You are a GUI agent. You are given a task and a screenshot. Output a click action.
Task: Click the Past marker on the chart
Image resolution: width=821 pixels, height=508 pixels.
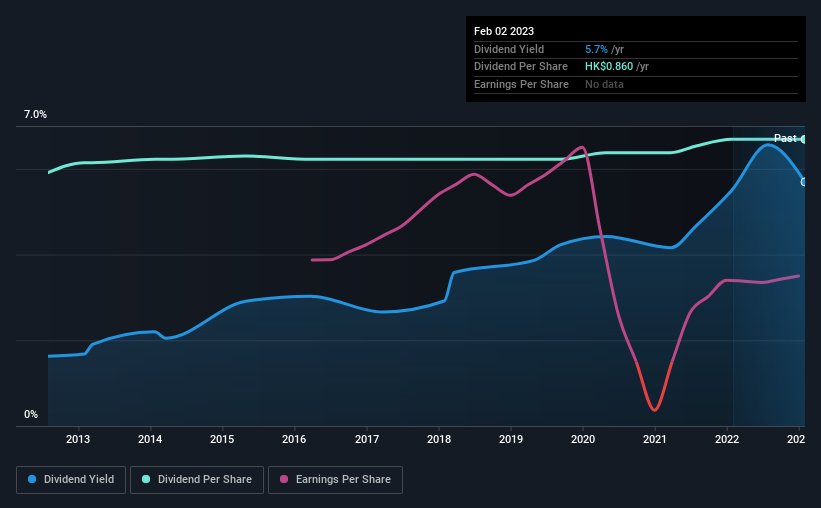pyautogui.click(x=785, y=138)
